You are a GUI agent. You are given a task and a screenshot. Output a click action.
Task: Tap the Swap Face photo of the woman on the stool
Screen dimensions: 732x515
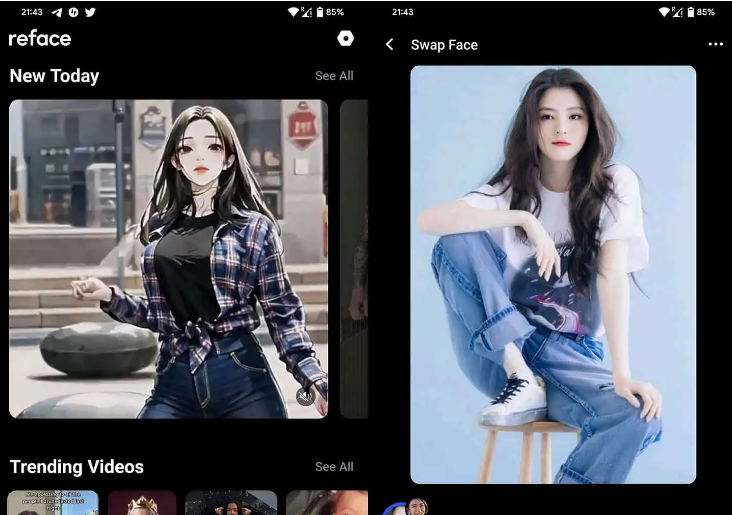pos(553,275)
